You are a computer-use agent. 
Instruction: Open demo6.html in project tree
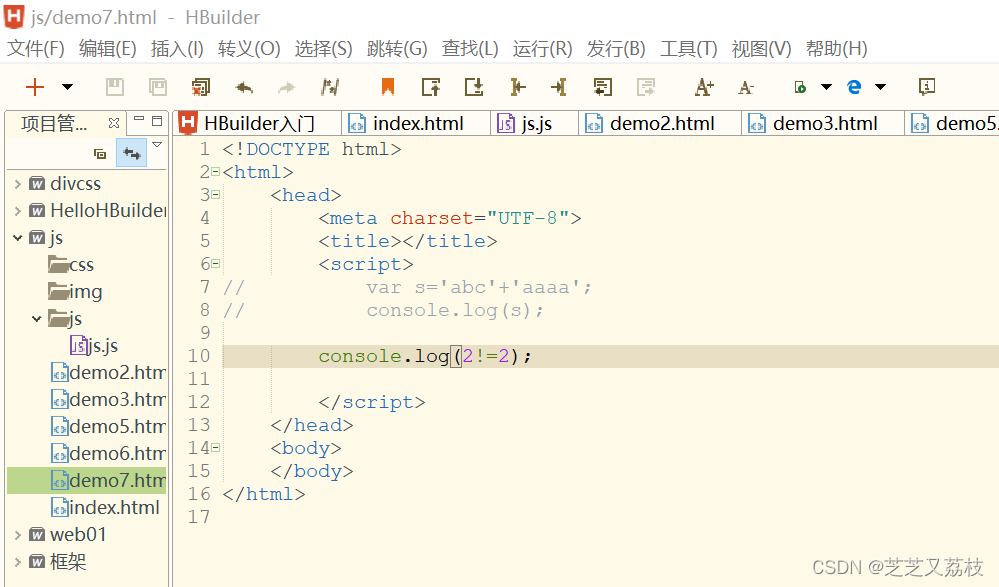(x=108, y=453)
